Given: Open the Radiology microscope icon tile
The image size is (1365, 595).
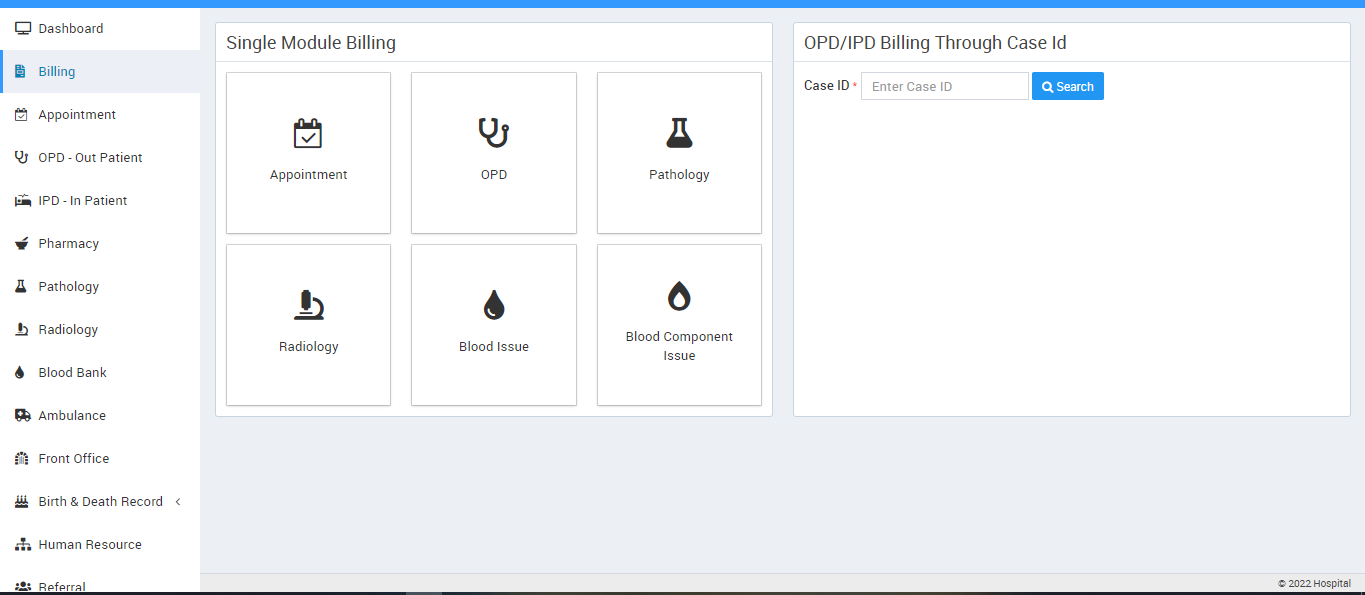Looking at the screenshot, I should tap(308, 304).
